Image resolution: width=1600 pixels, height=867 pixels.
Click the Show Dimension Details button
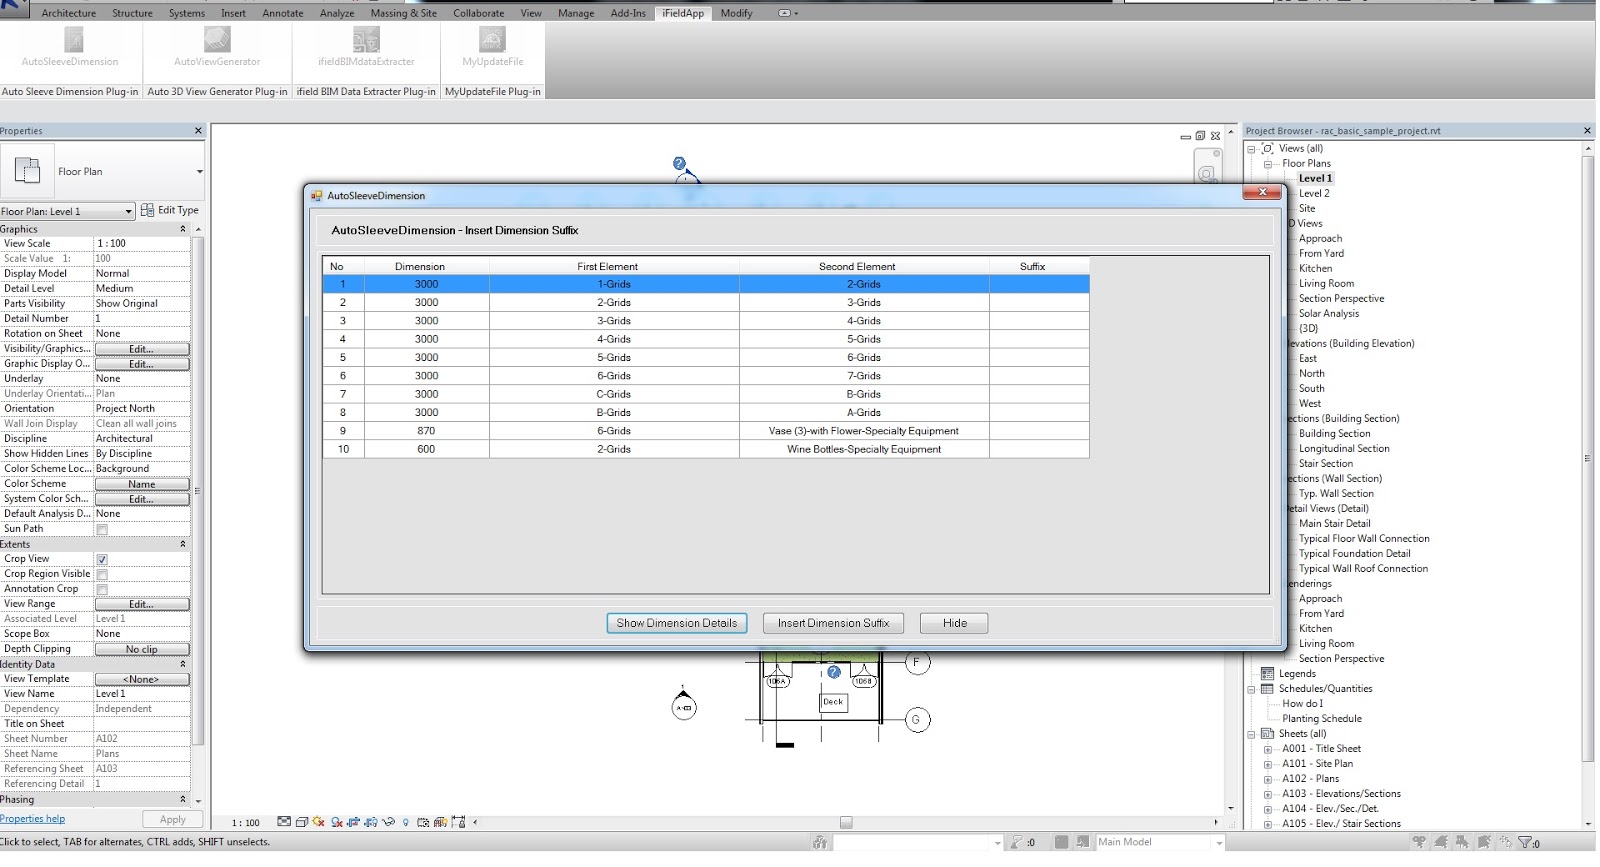pos(677,623)
